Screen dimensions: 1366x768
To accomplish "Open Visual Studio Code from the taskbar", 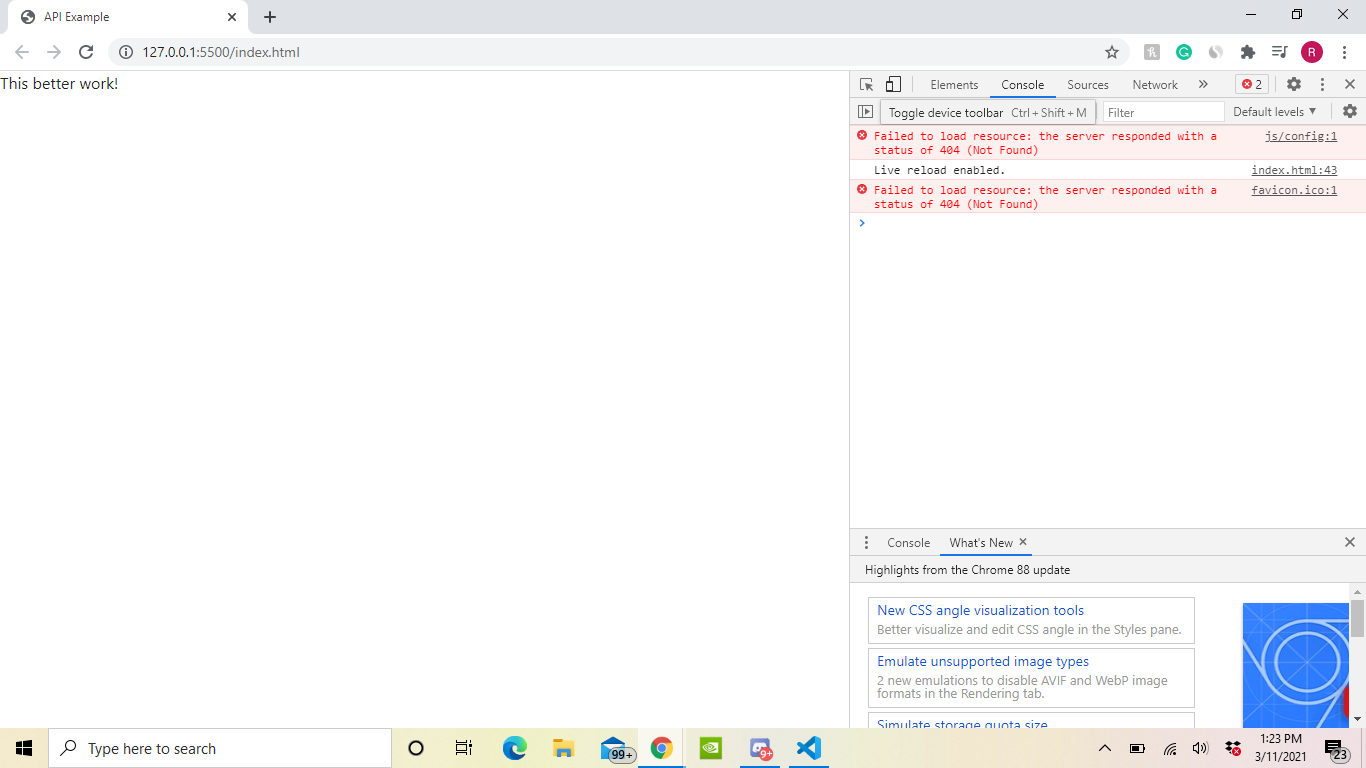I will tap(809, 748).
